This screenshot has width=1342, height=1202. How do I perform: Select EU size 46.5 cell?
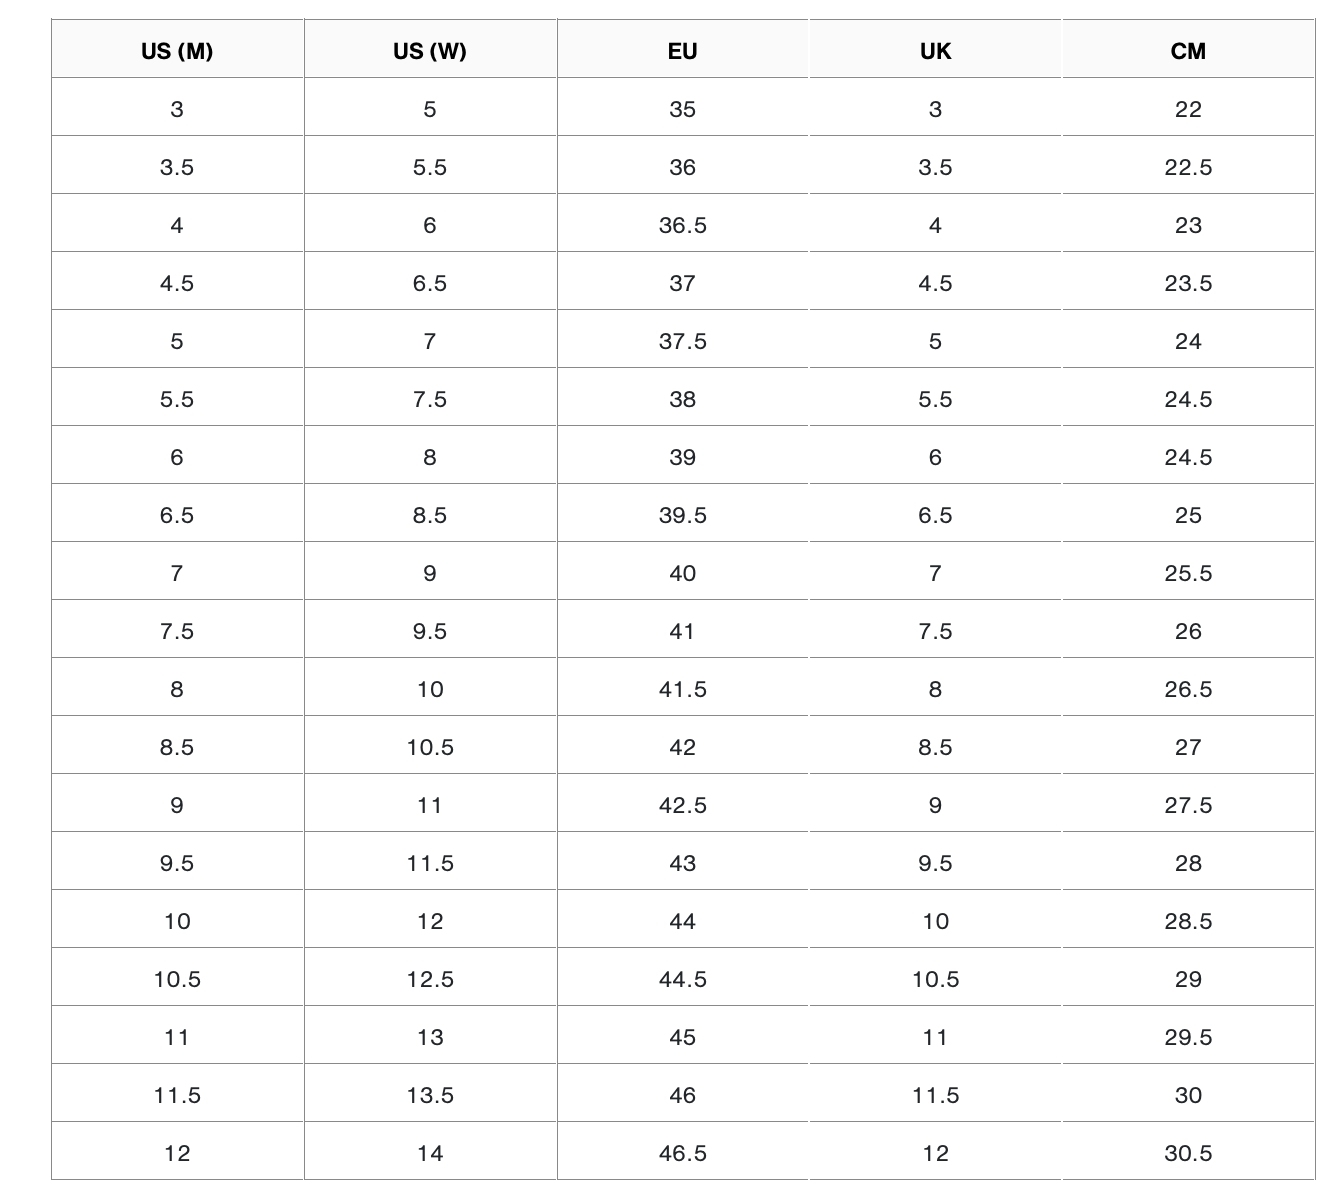point(682,1153)
